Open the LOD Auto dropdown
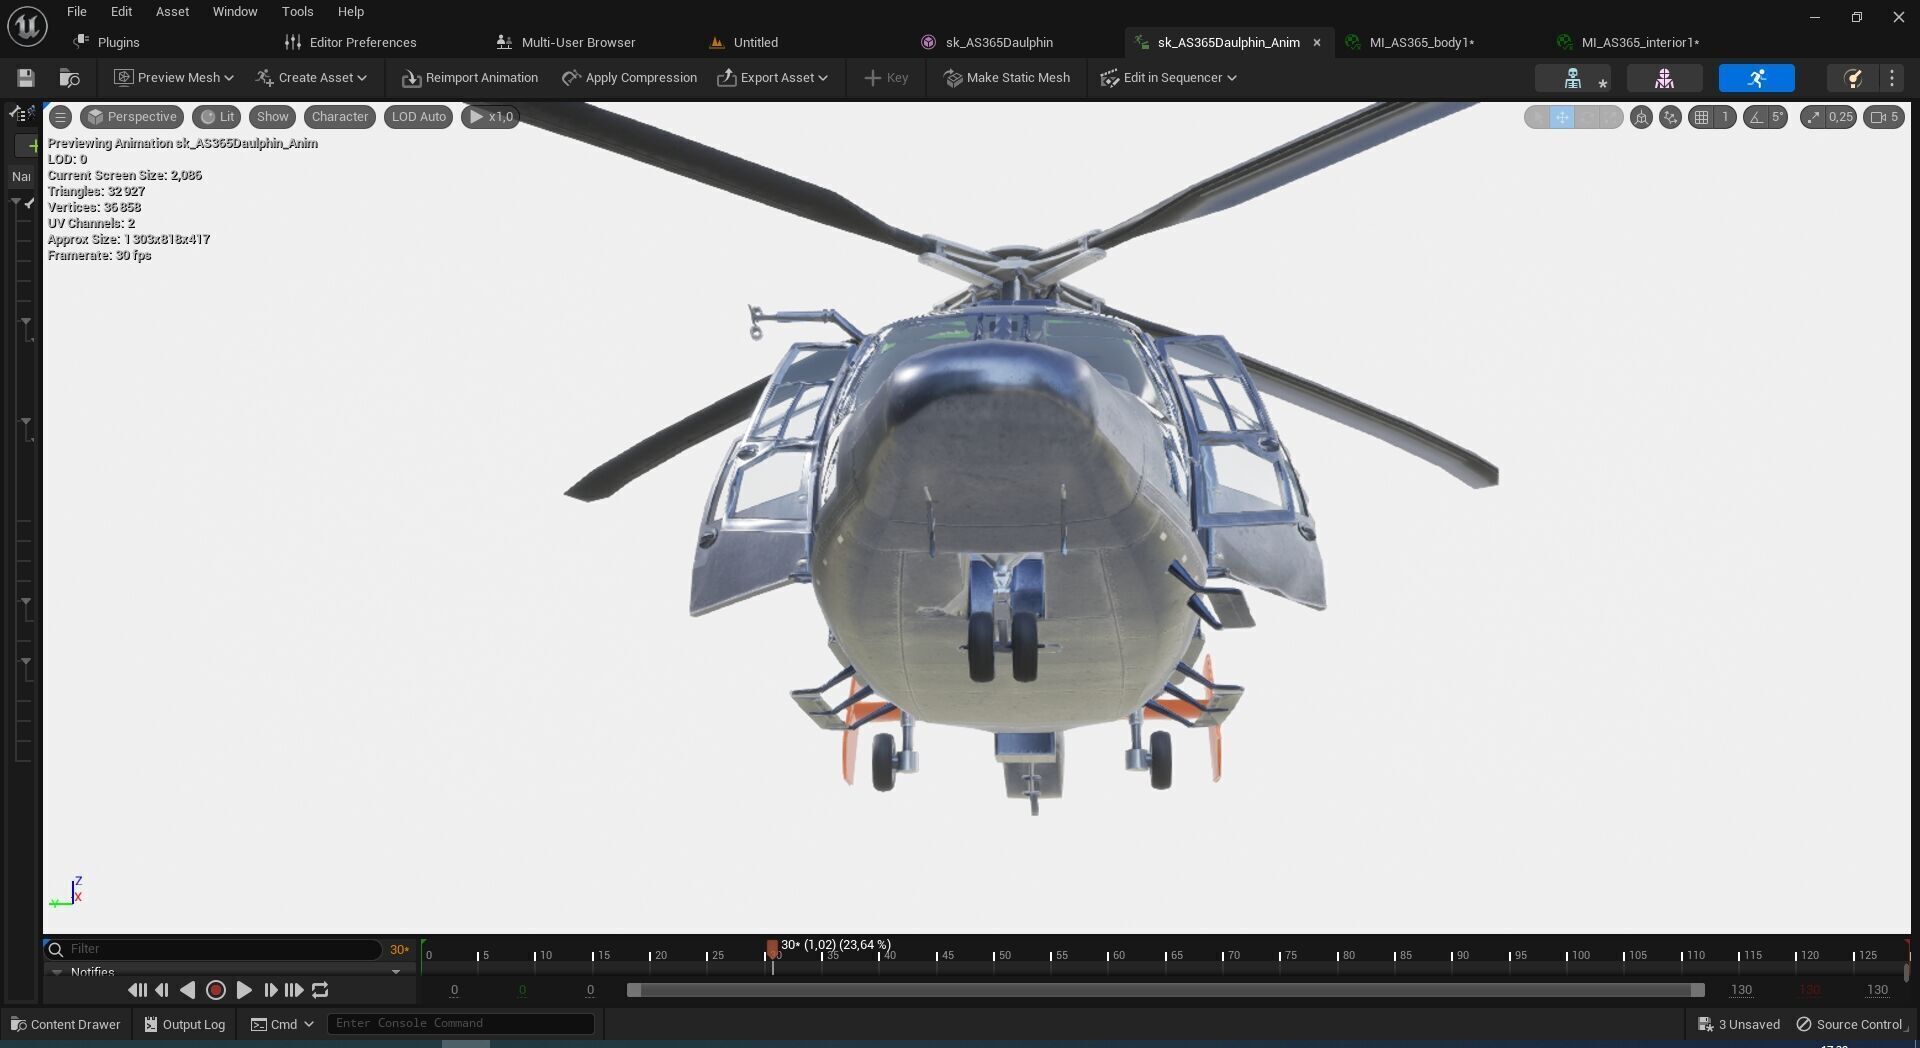The width and height of the screenshot is (1920, 1048). [x=419, y=117]
